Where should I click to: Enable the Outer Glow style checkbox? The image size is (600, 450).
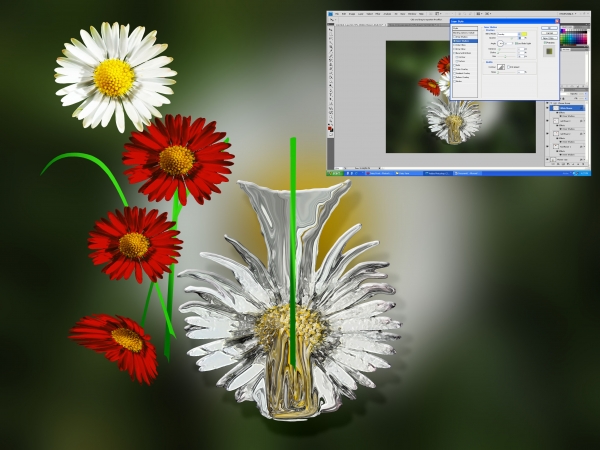[x=455, y=45]
